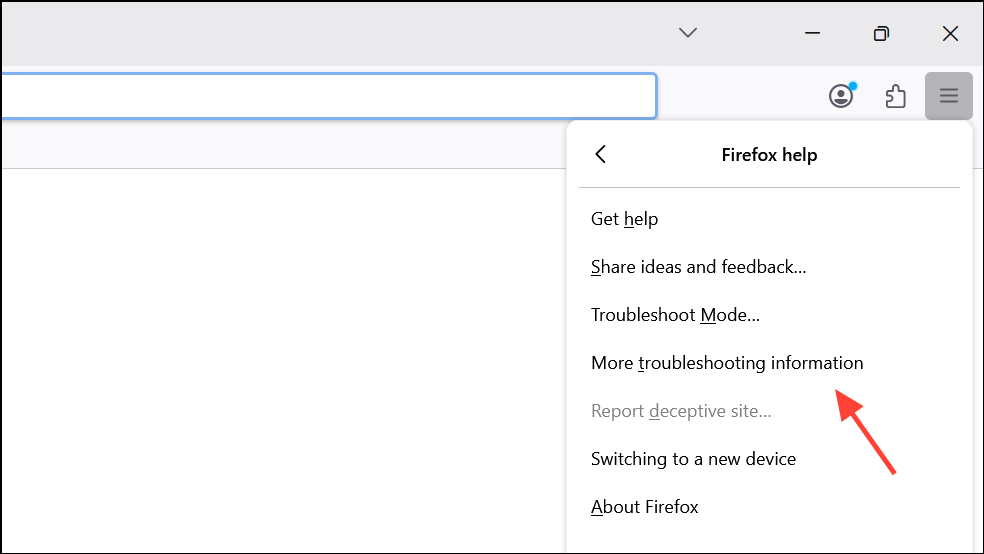This screenshot has height=554, width=984.
Task: Click Report deceptive site entry
Action: [x=681, y=411]
